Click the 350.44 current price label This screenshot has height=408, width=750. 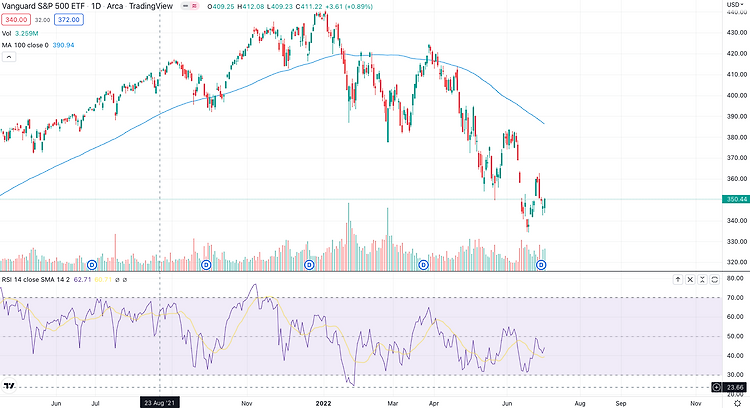(736, 199)
